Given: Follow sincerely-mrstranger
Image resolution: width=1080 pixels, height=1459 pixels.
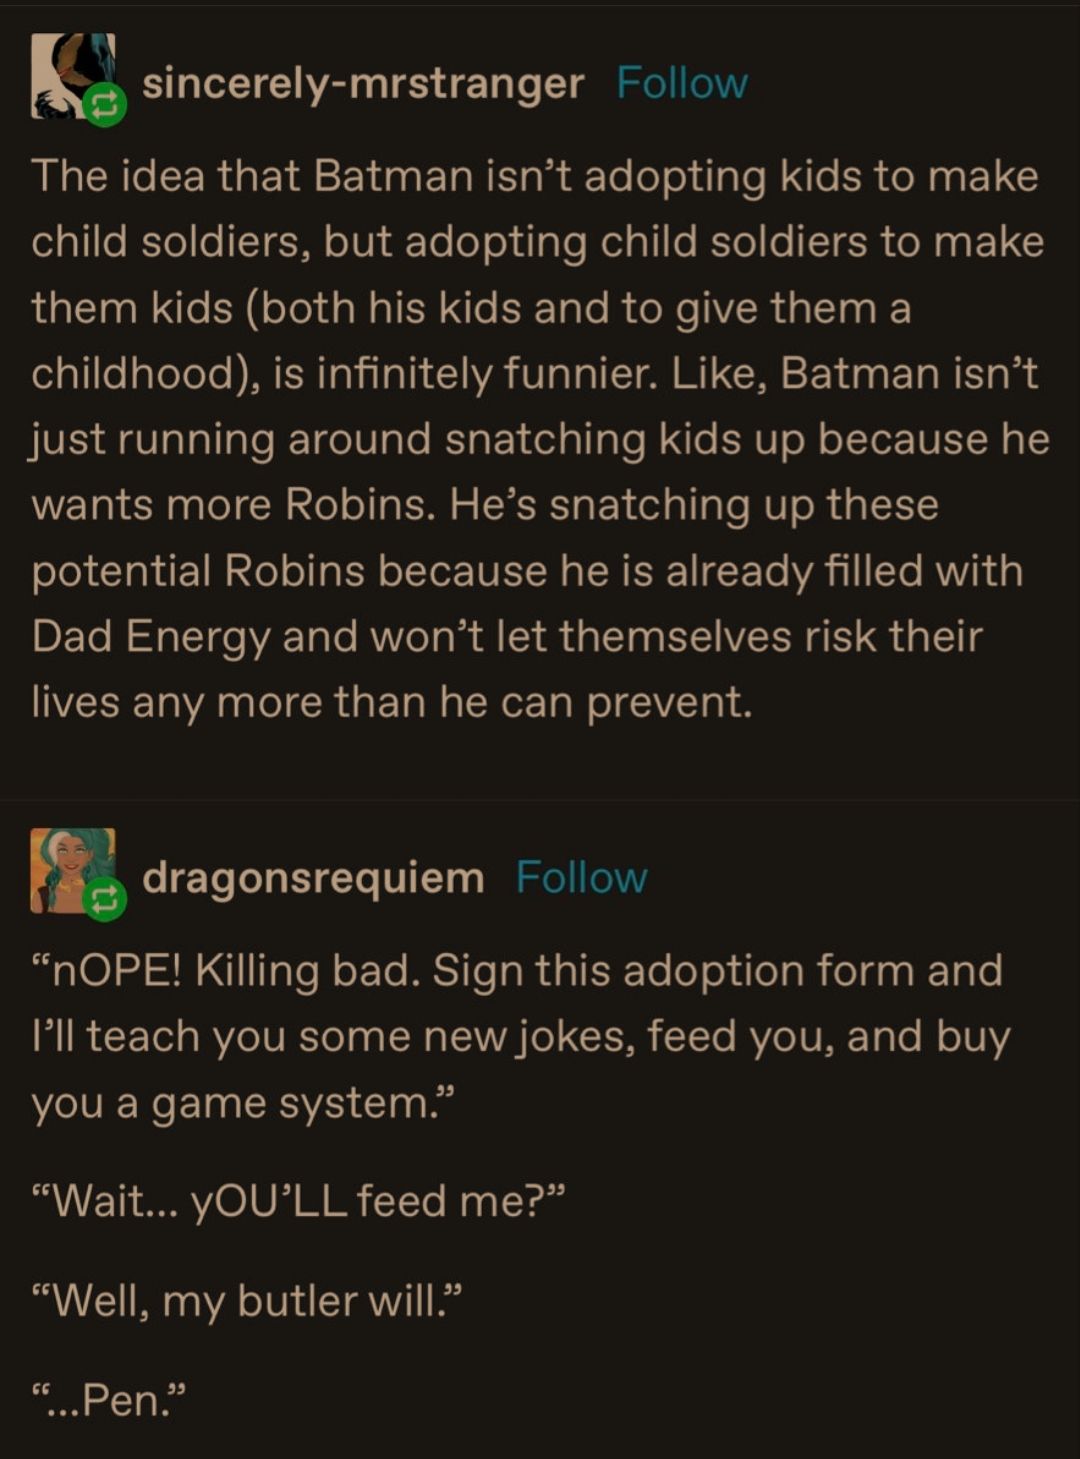Looking at the screenshot, I should (x=681, y=83).
